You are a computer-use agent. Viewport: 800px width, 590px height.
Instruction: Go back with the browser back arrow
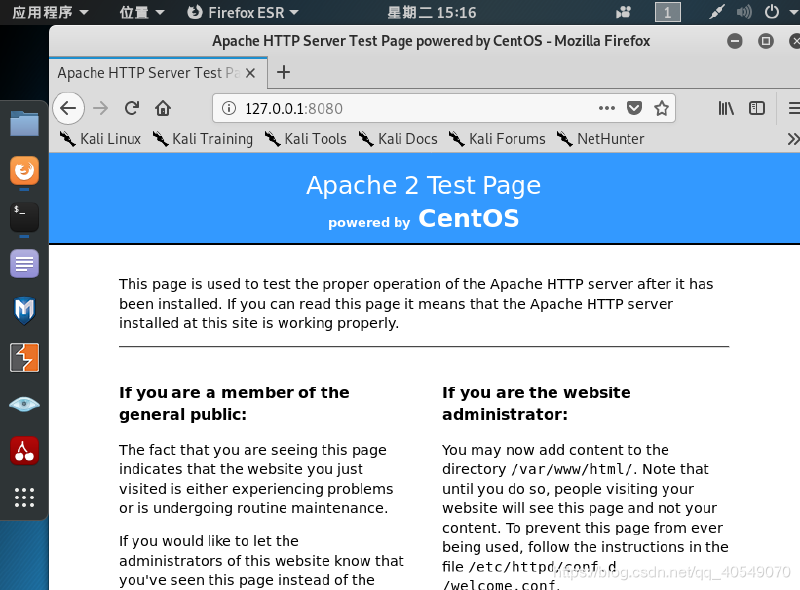point(68,108)
